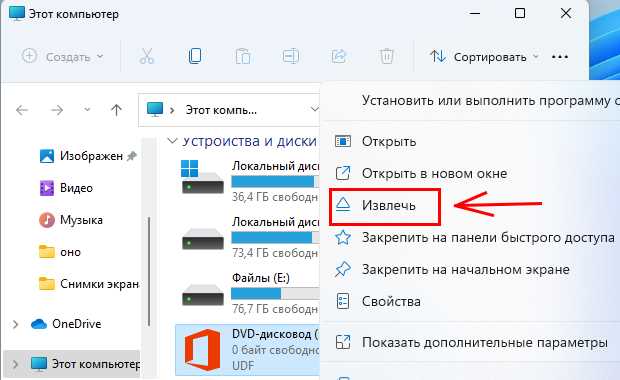Image resolution: width=620 pixels, height=380 pixels.
Task: Go up one level with up arrow
Action: pyautogui.click(x=116, y=110)
